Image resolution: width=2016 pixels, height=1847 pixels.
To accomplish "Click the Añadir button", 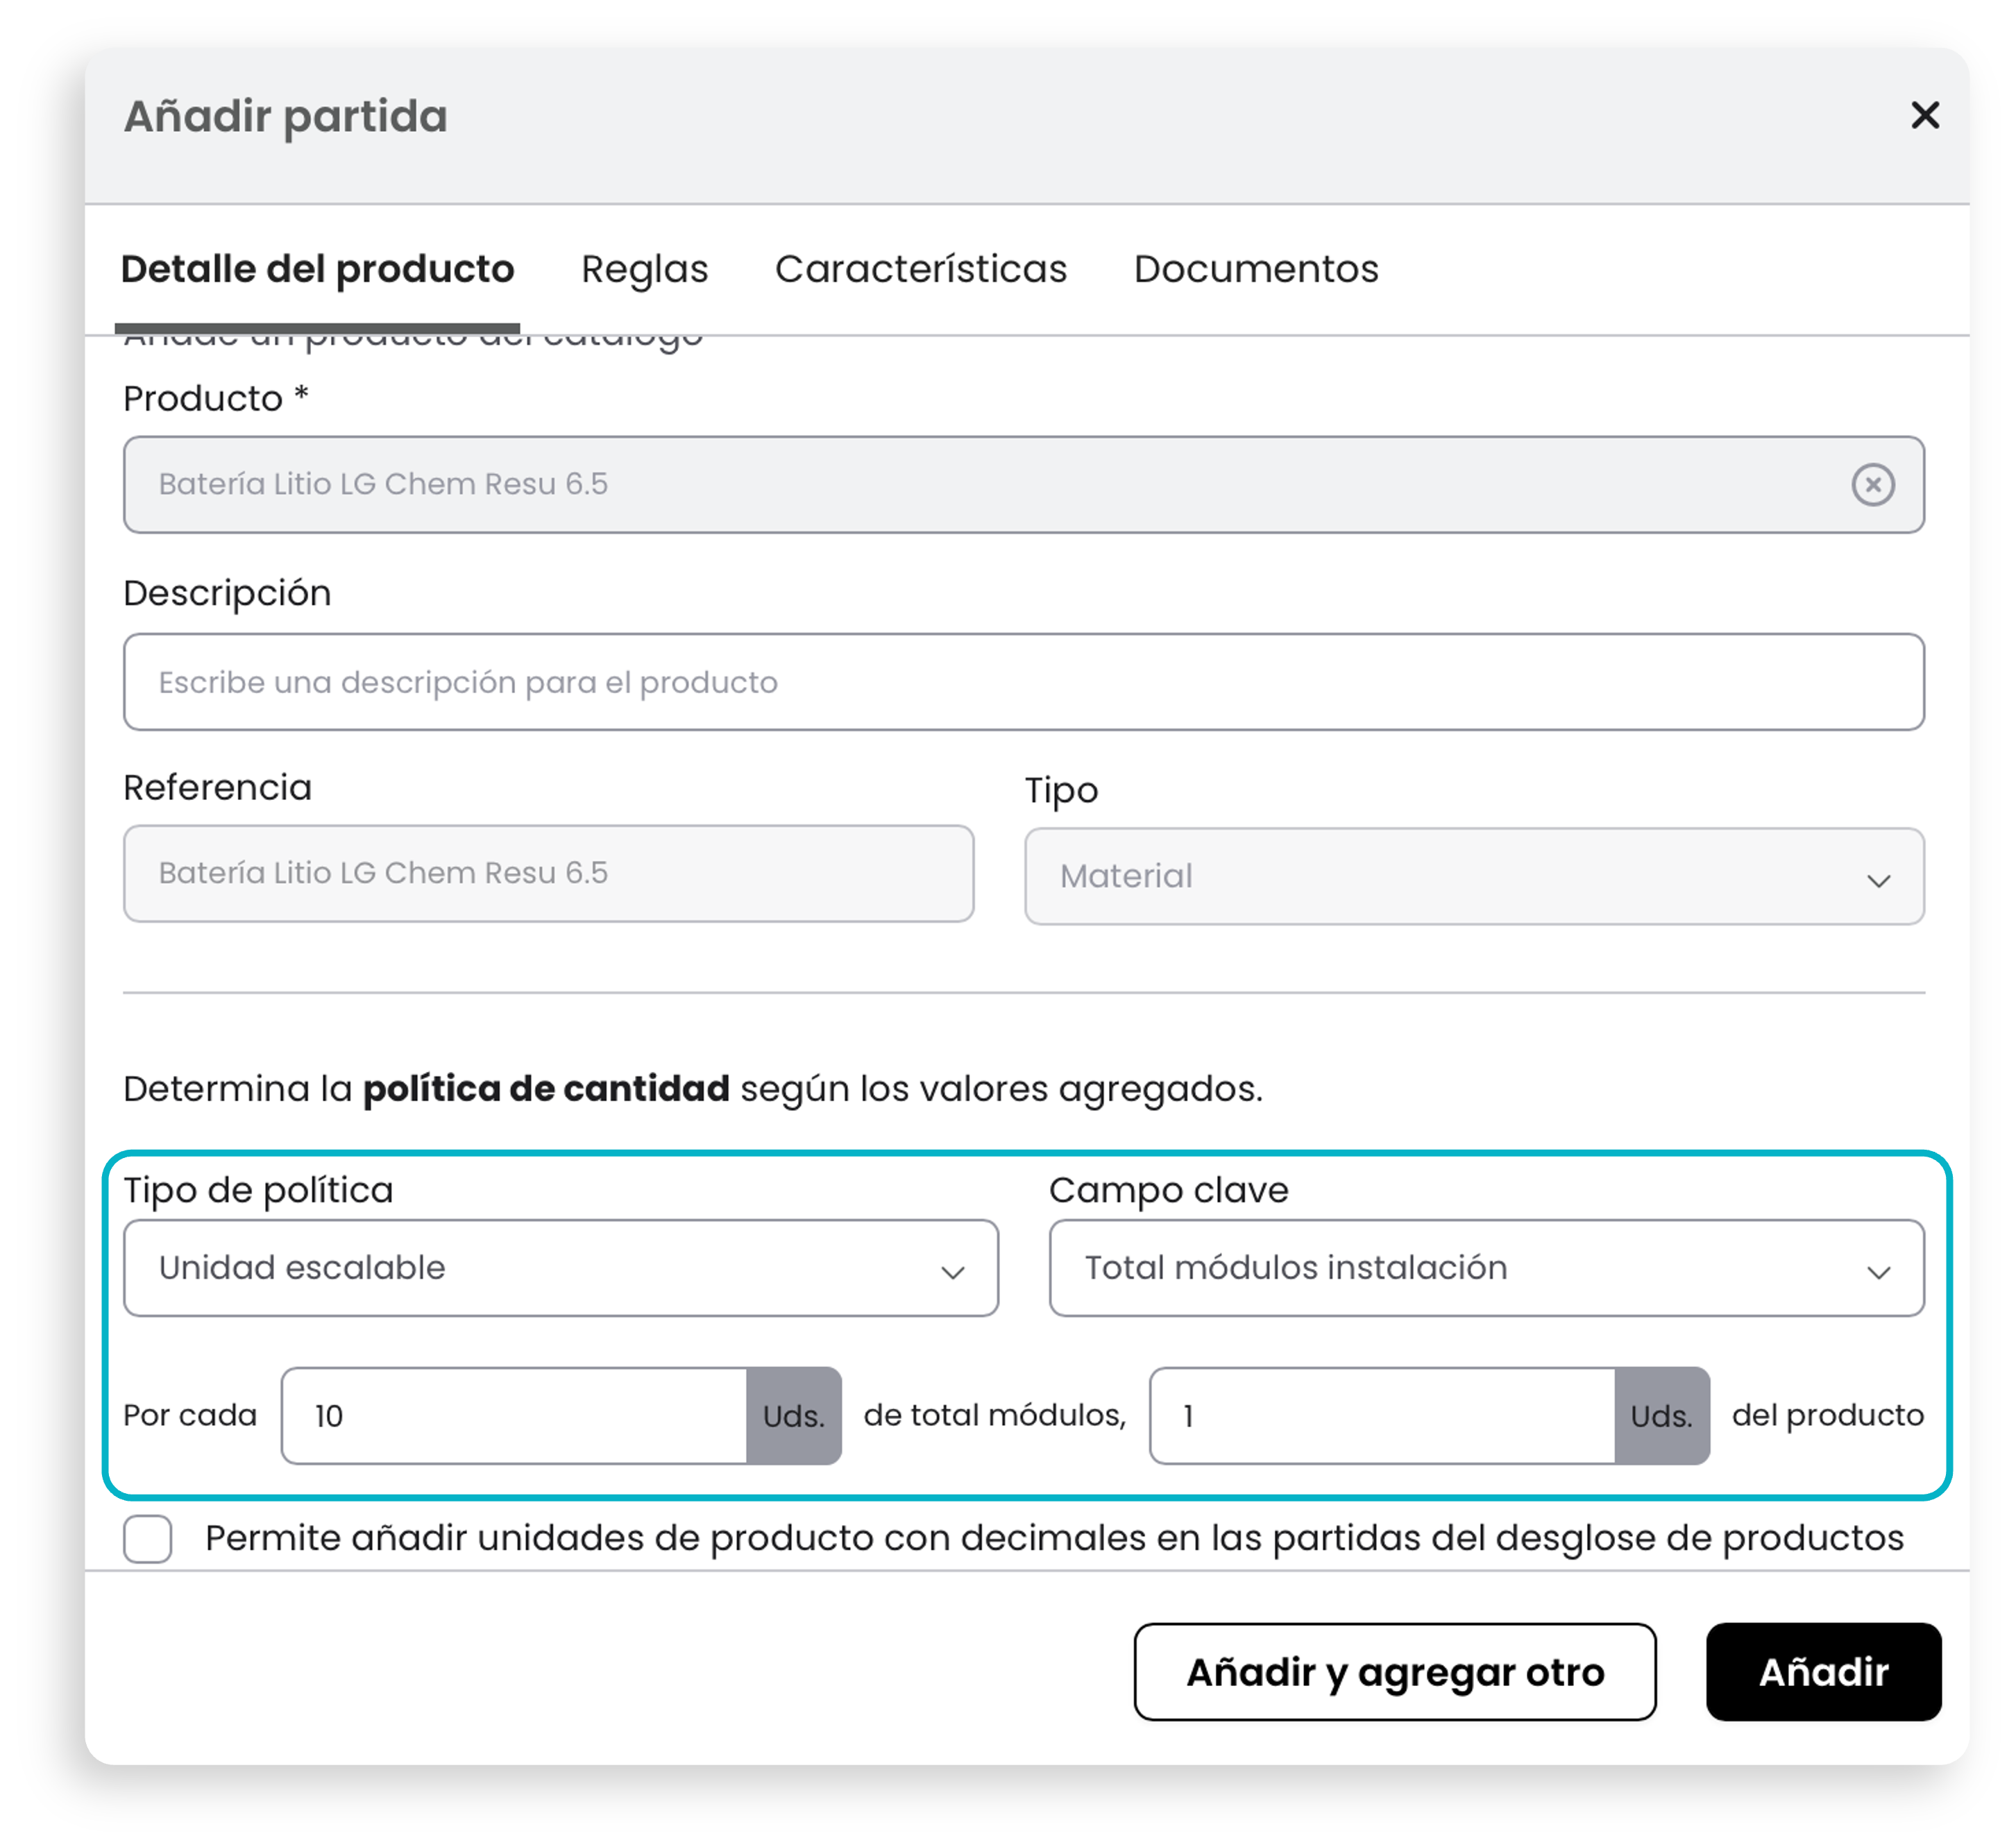I will pyautogui.click(x=1823, y=1672).
